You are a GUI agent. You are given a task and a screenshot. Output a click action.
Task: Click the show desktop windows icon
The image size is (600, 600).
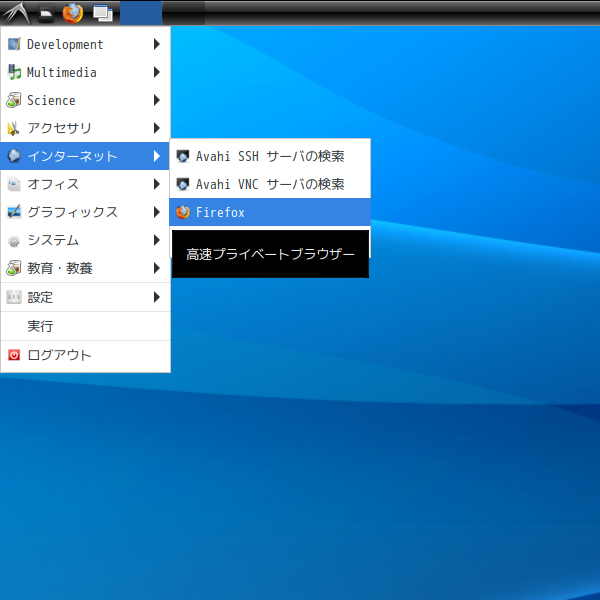click(x=103, y=13)
